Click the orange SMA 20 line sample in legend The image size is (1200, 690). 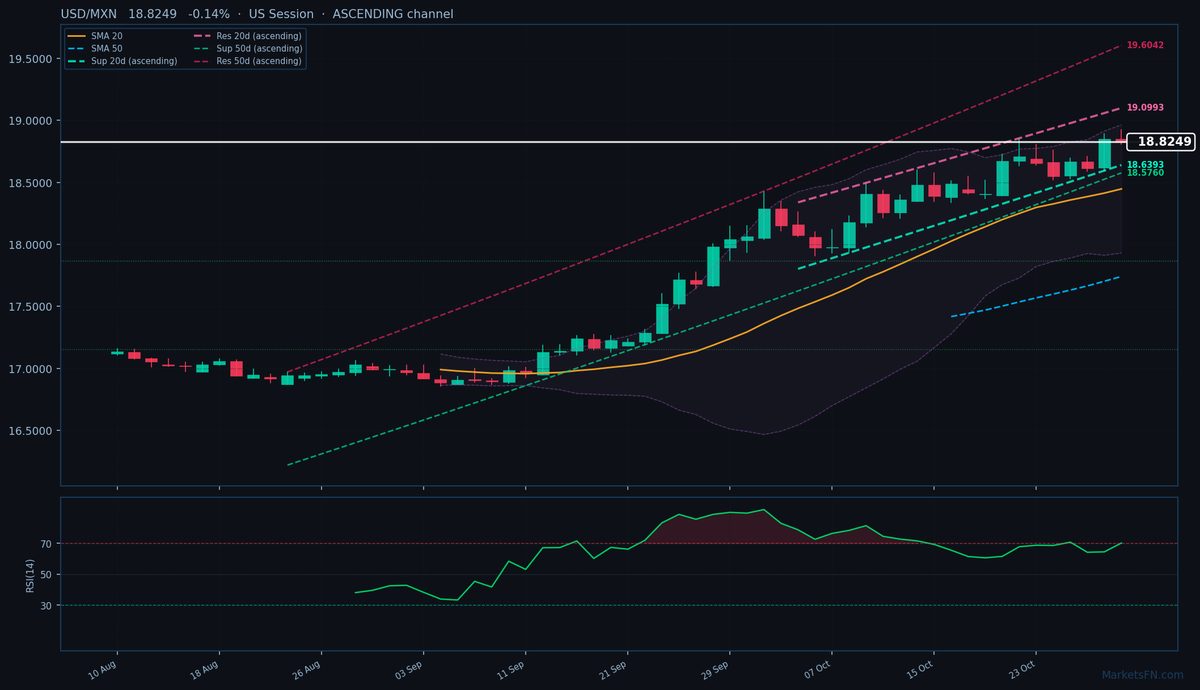[x=77, y=36]
